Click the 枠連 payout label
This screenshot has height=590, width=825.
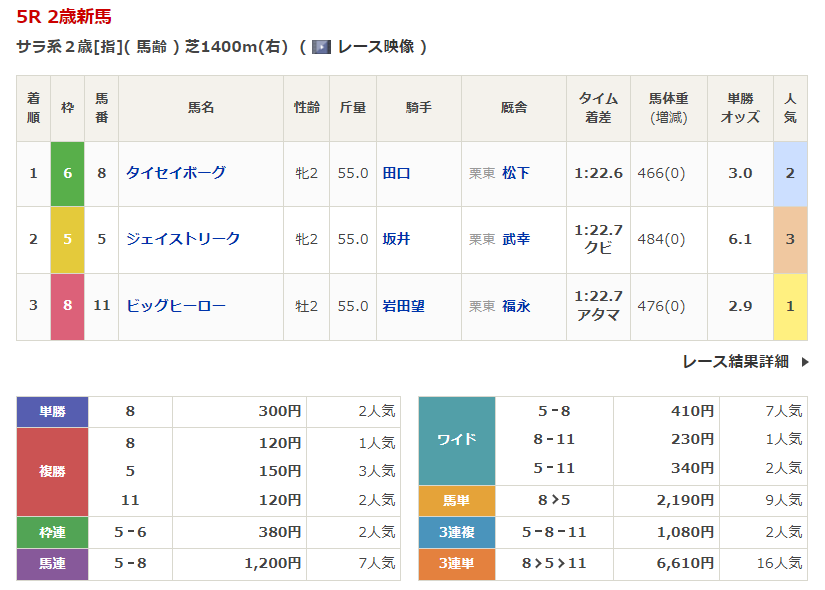coord(52,533)
